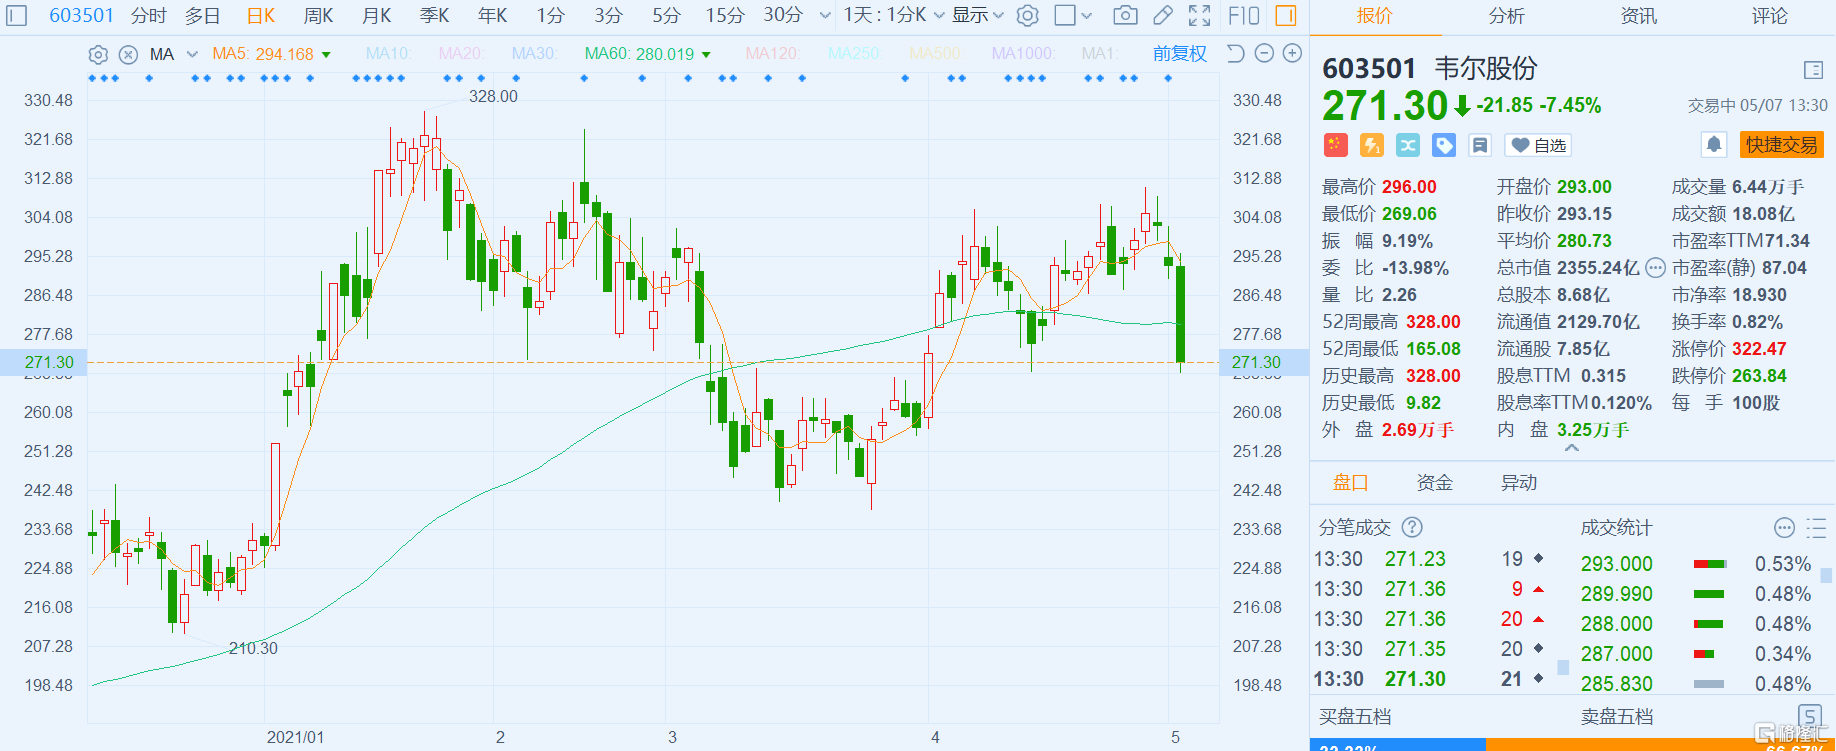Click the 271.30 current price axis label
The height and width of the screenshot is (751, 1836).
point(49,362)
